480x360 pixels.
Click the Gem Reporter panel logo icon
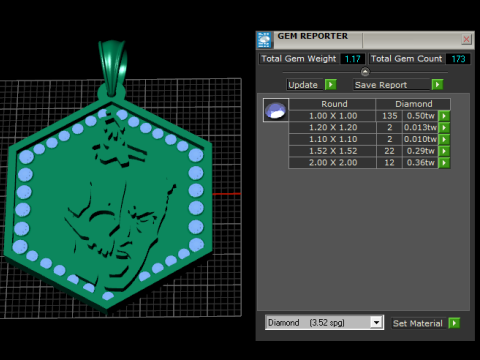[x=264, y=40]
